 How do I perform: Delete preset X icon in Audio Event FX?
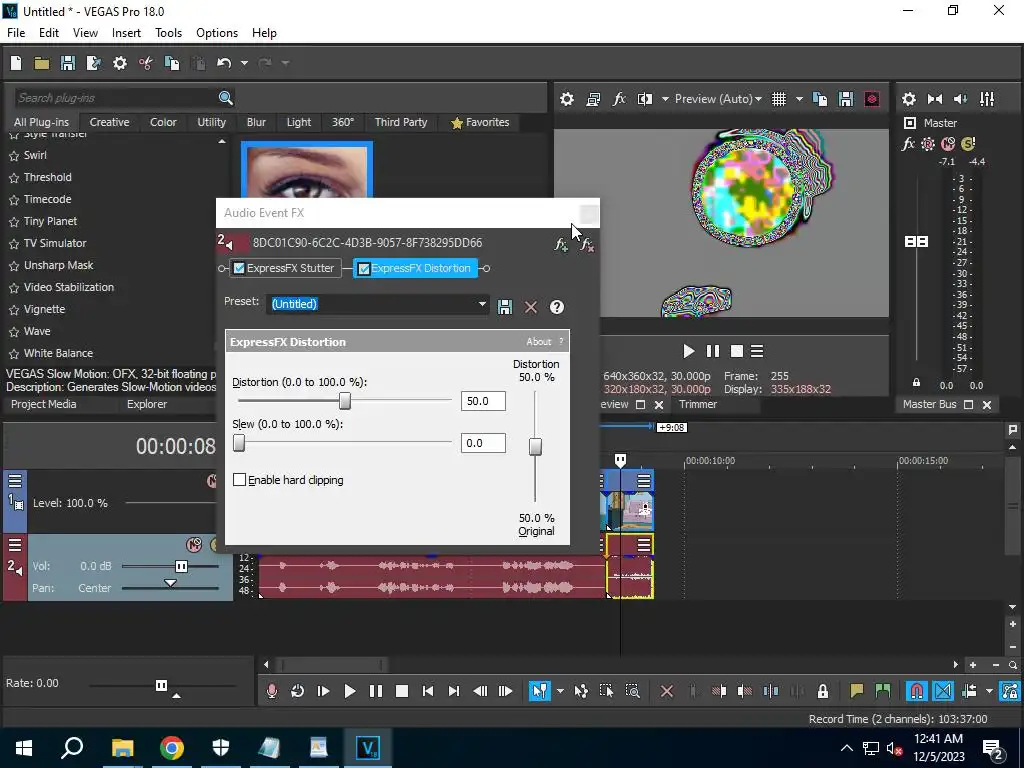(530, 307)
